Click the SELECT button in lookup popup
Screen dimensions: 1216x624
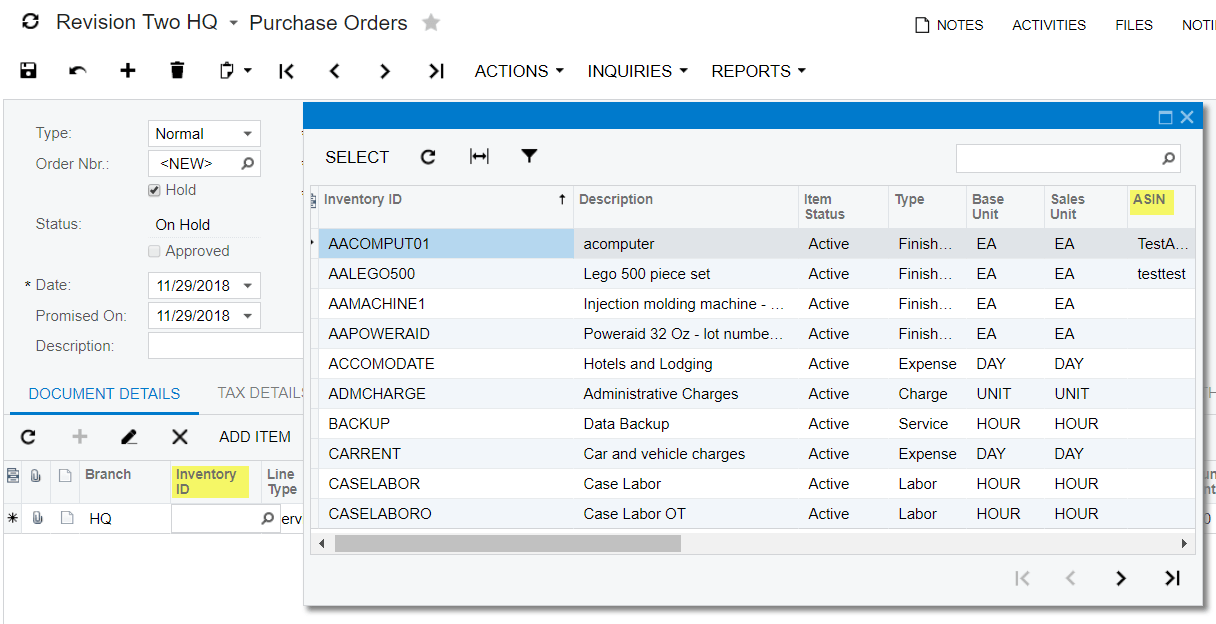pyautogui.click(x=357, y=157)
